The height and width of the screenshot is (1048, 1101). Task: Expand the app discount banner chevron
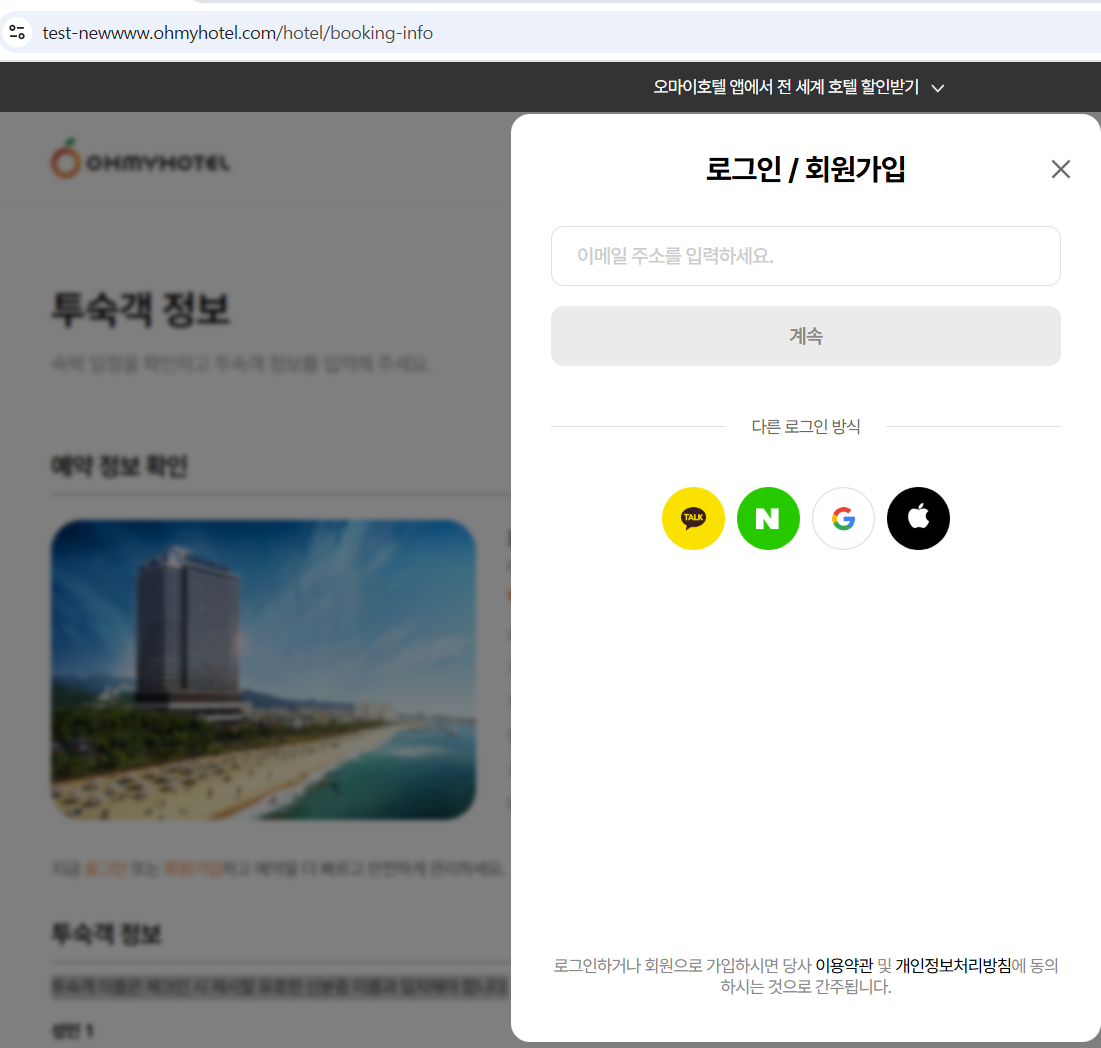[x=937, y=88]
